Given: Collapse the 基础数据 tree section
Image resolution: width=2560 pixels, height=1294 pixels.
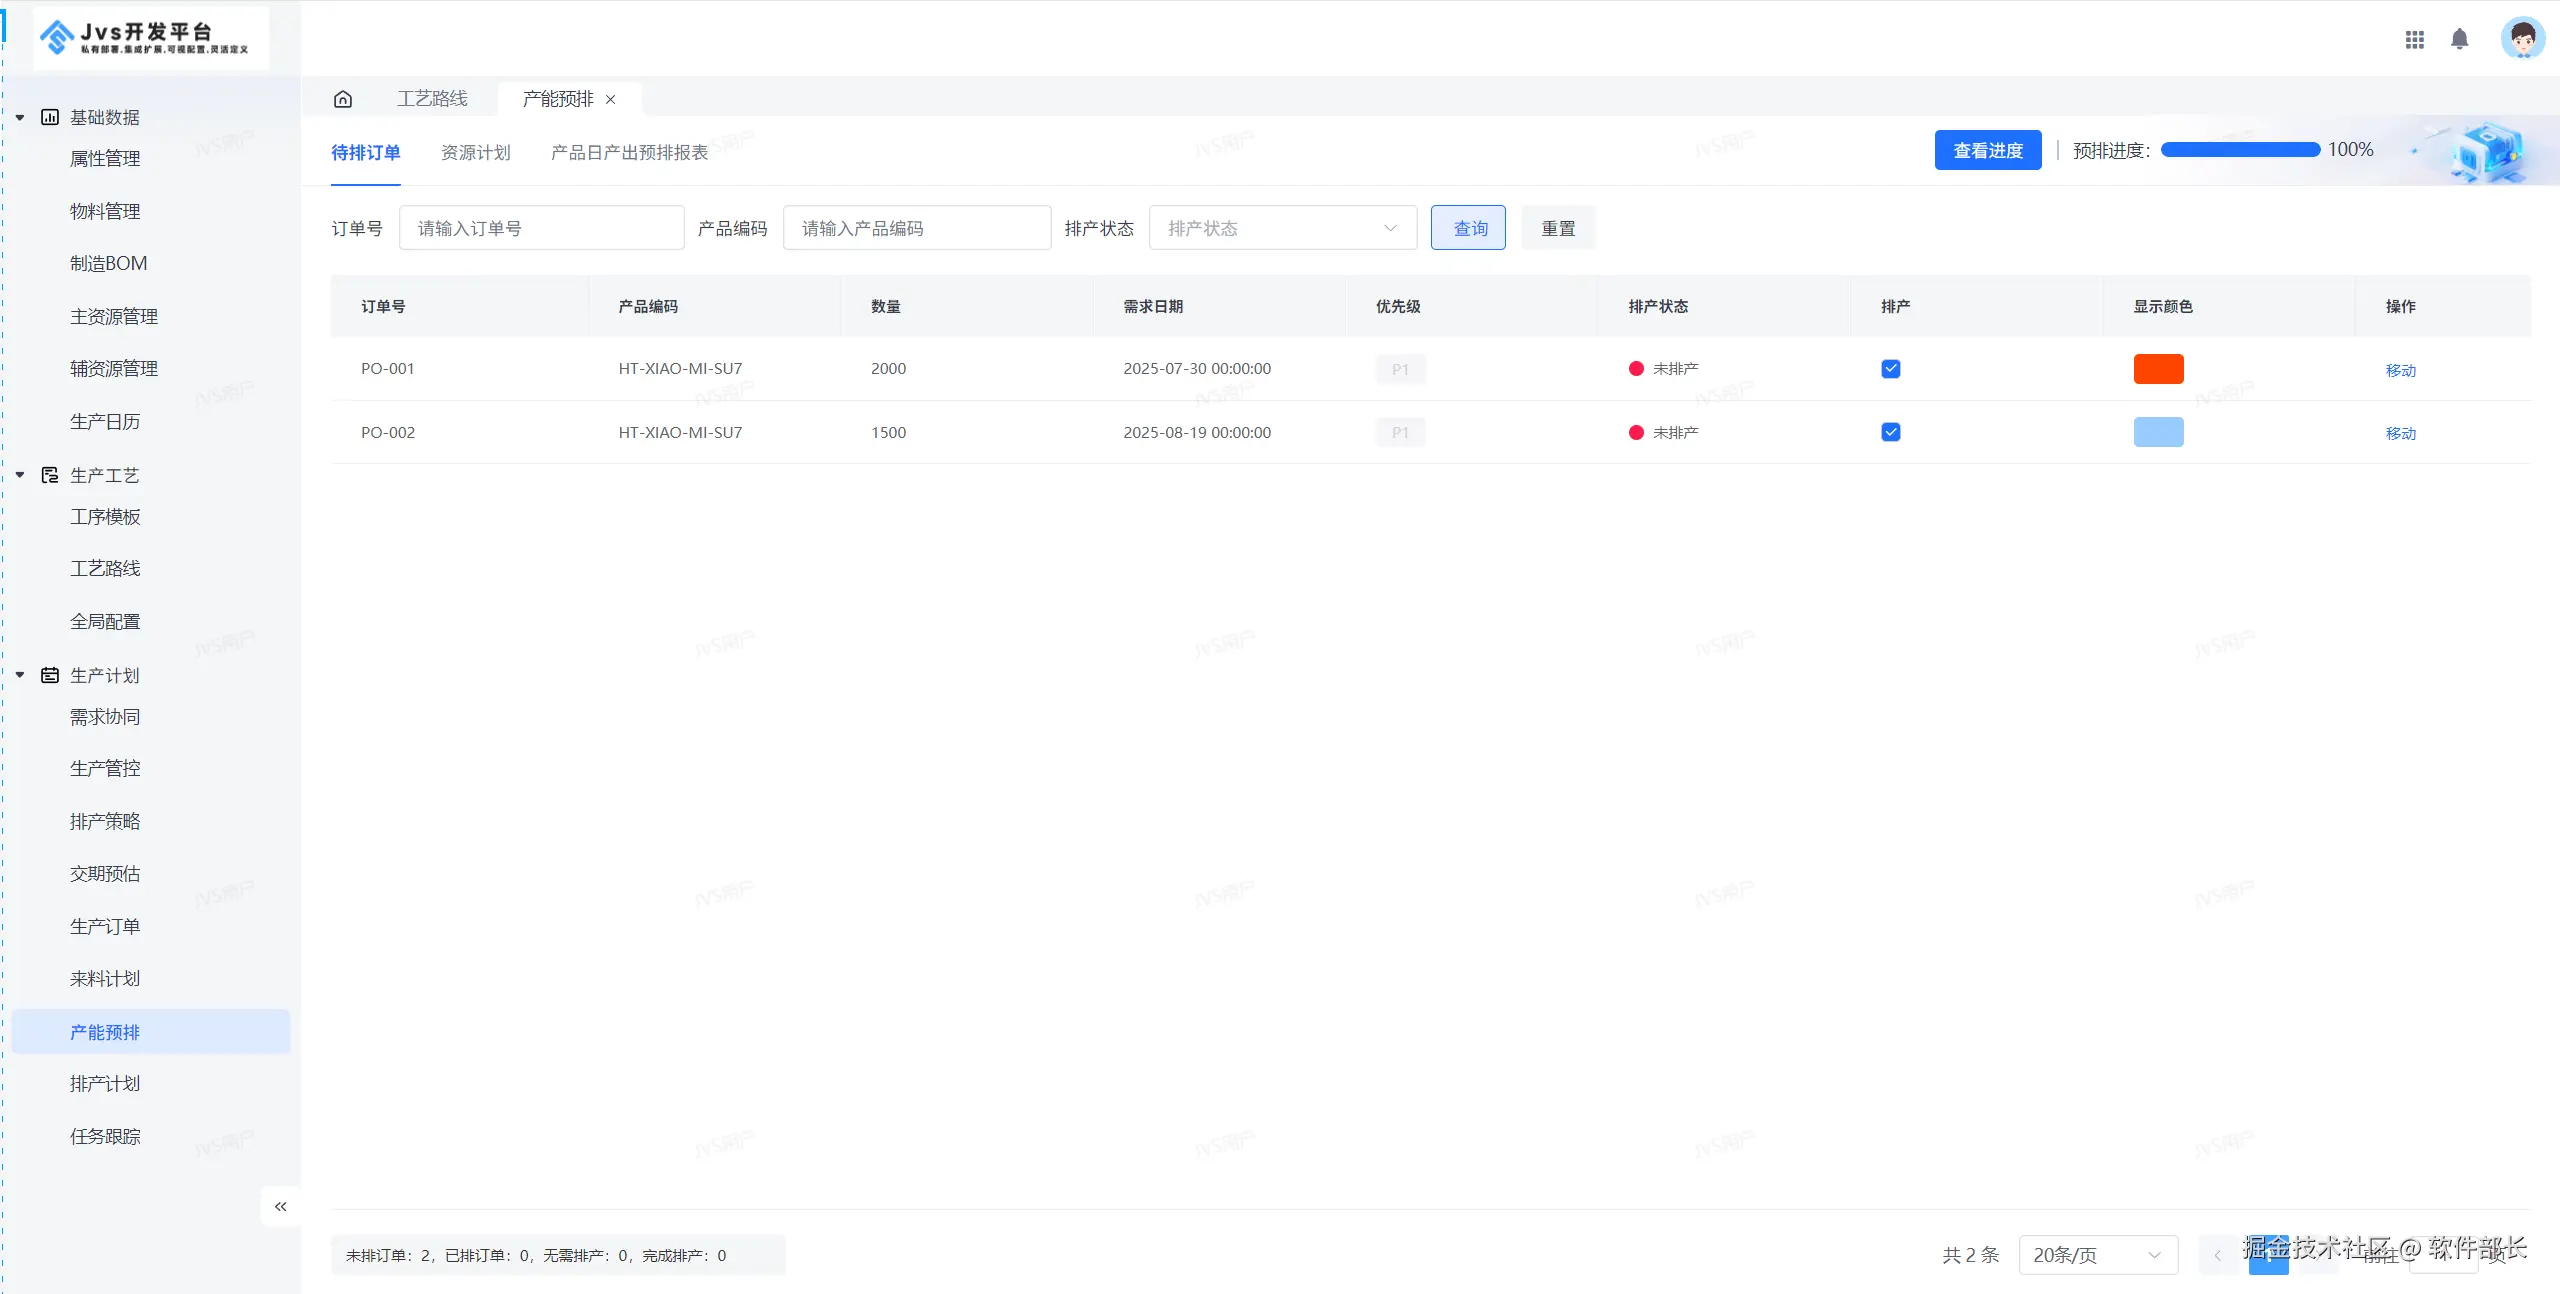Looking at the screenshot, I should point(20,118).
